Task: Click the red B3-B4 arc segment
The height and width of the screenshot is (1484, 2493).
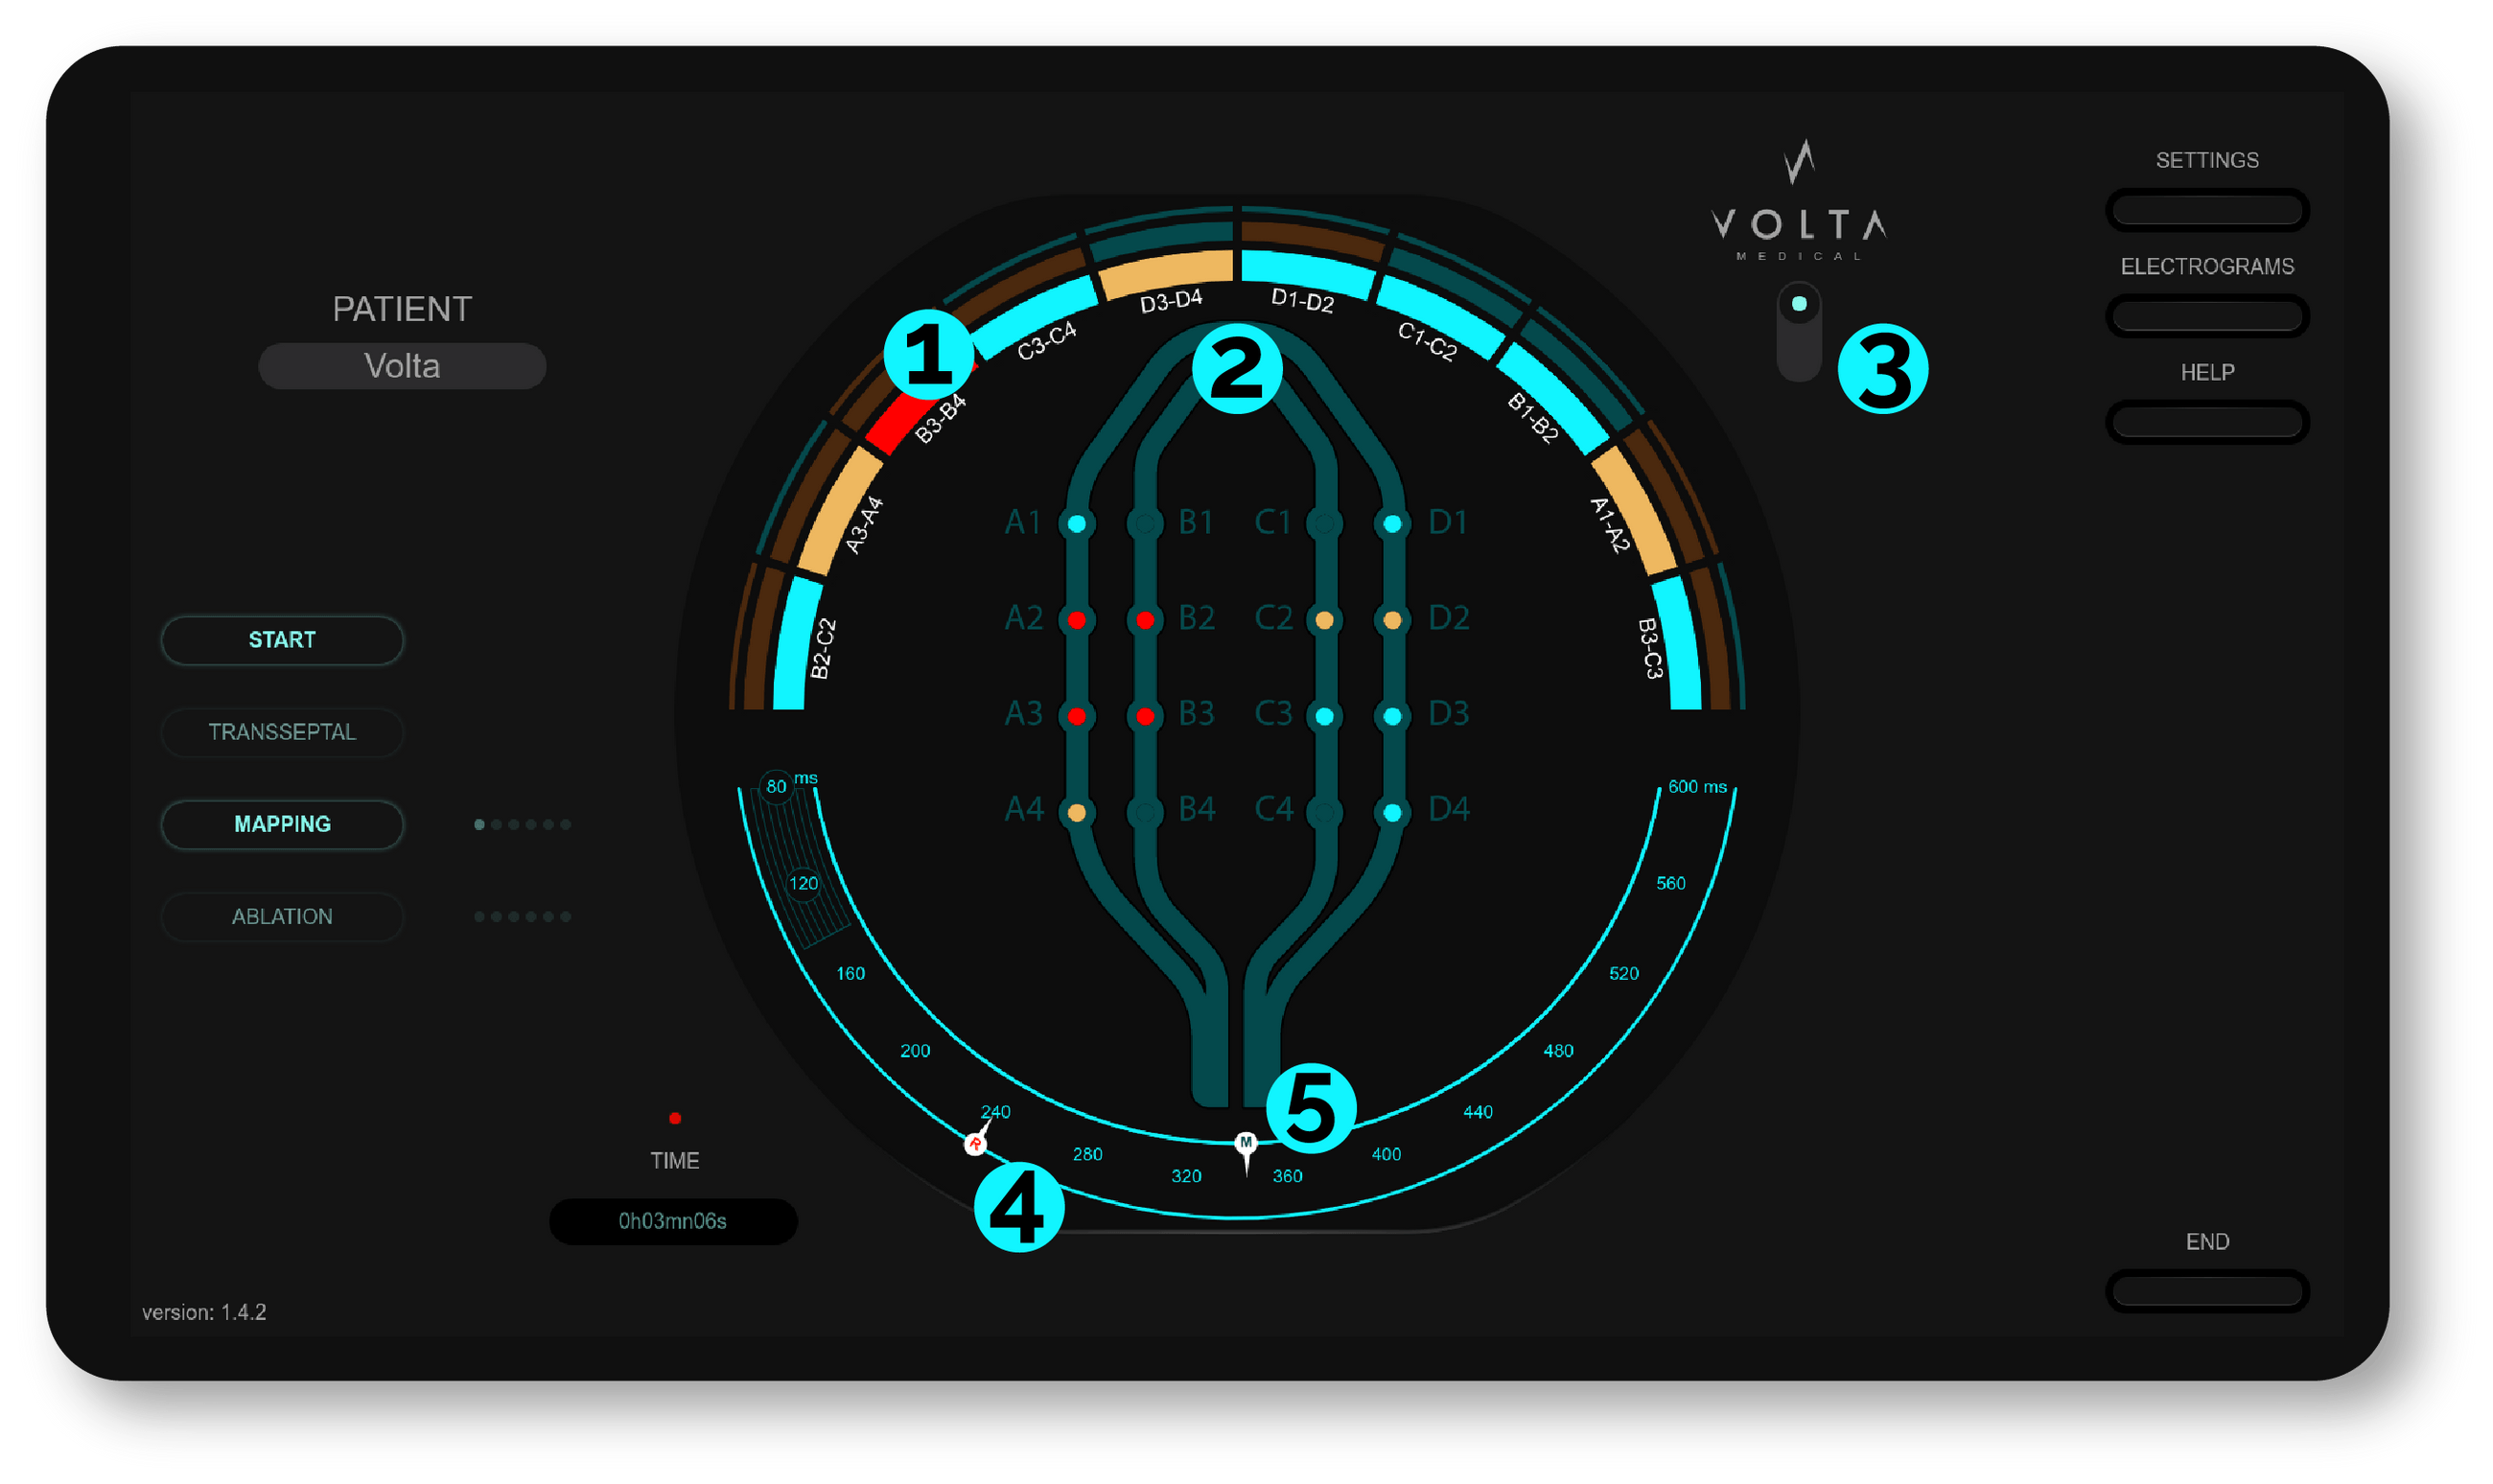Action: click(895, 424)
